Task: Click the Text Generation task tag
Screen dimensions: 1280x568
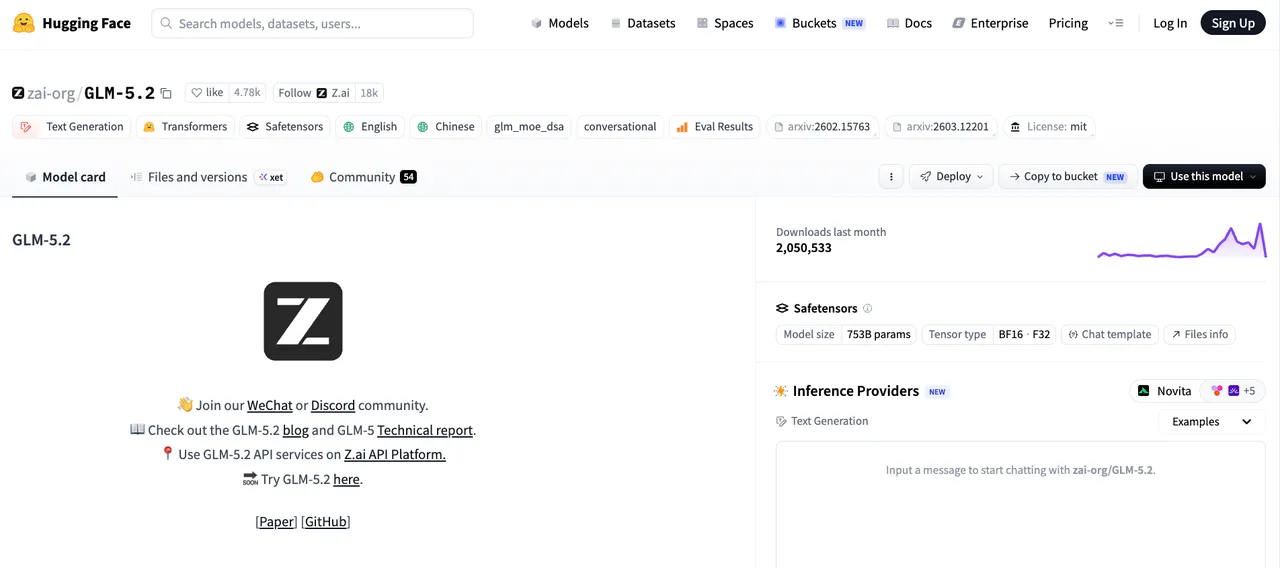Action: point(73,127)
